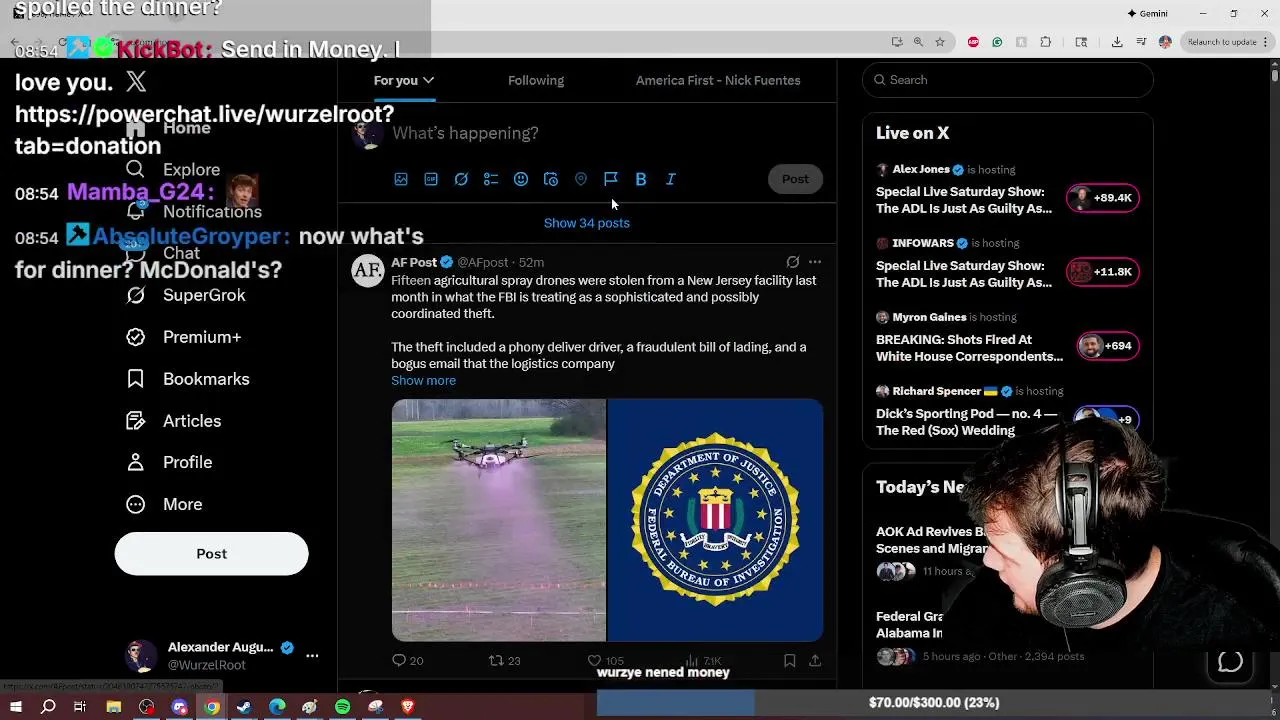Repost the AF Post drone tweet
This screenshot has width=1280, height=720.
[x=504, y=660]
